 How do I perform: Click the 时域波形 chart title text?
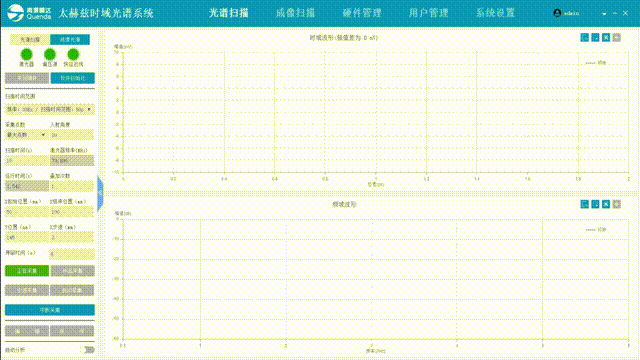pos(344,38)
